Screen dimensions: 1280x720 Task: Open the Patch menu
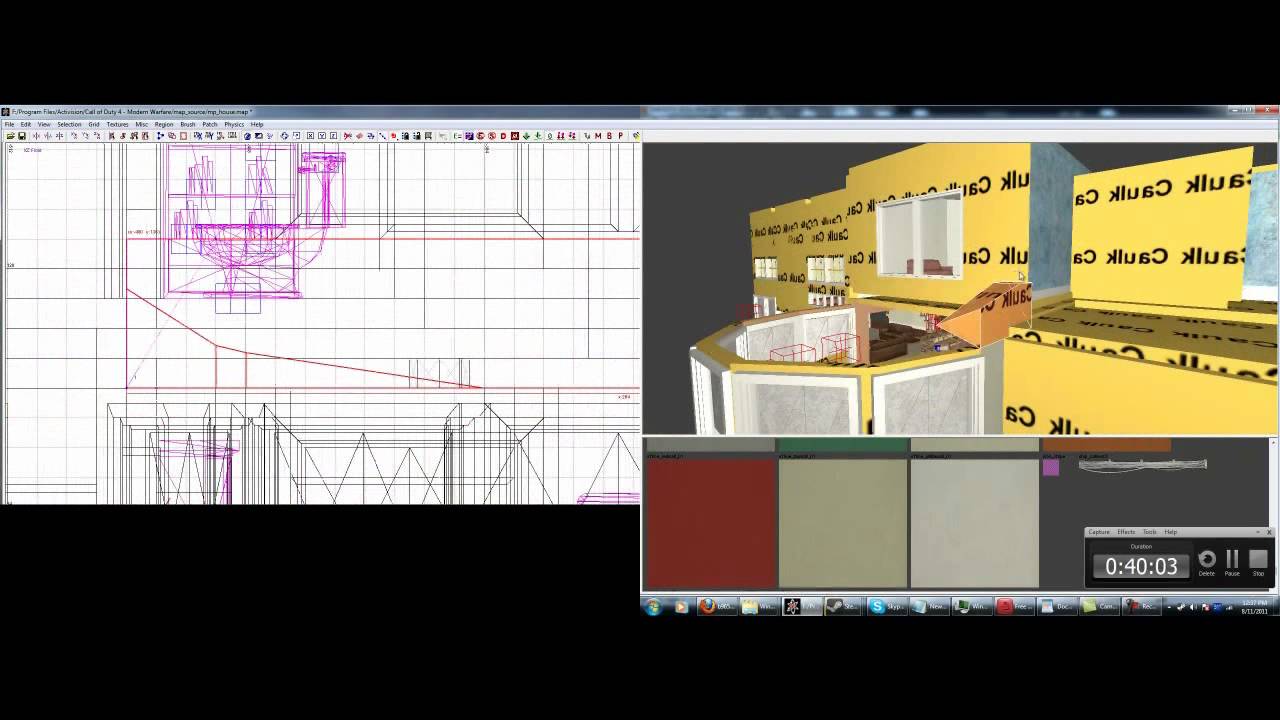210,124
